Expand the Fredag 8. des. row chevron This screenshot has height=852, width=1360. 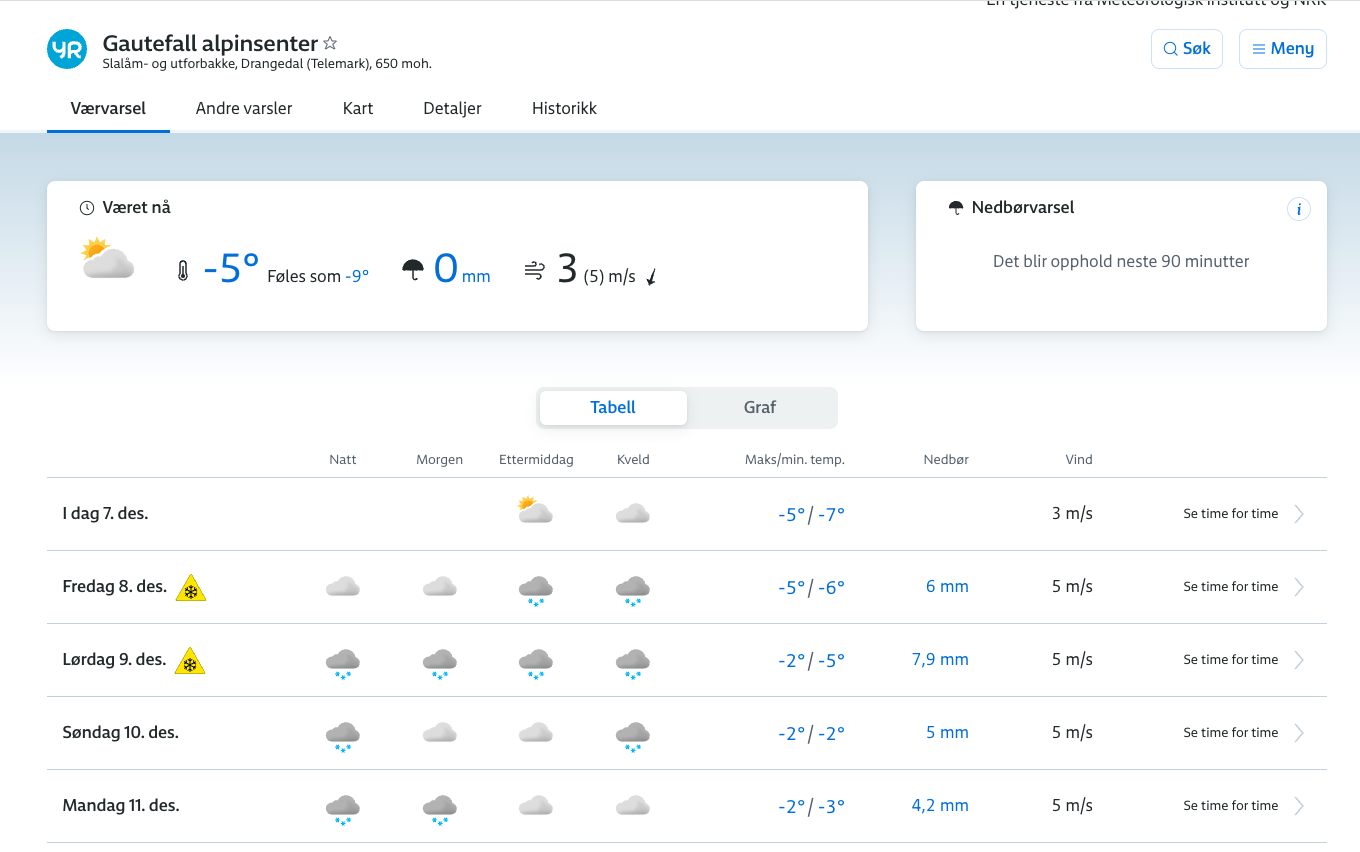[x=1299, y=587]
